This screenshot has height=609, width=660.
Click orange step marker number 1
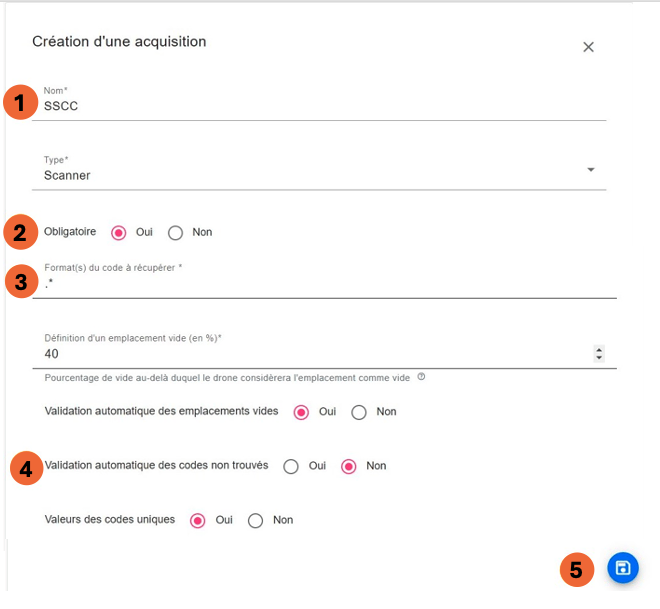17,103
